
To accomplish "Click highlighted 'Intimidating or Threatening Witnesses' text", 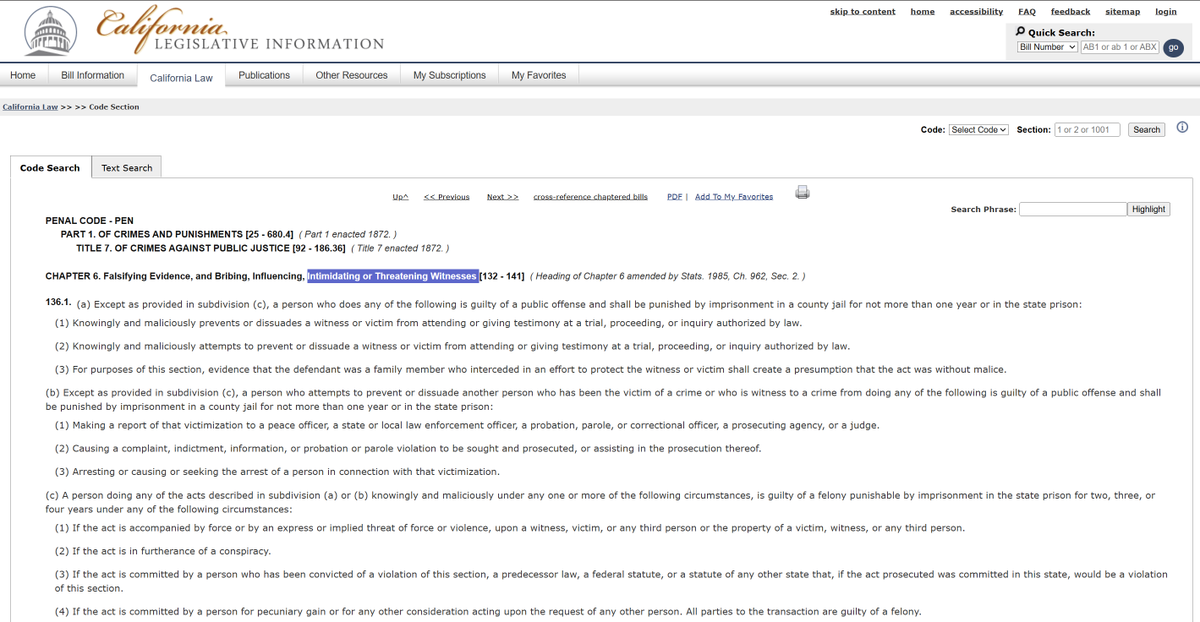I will coord(392,276).
